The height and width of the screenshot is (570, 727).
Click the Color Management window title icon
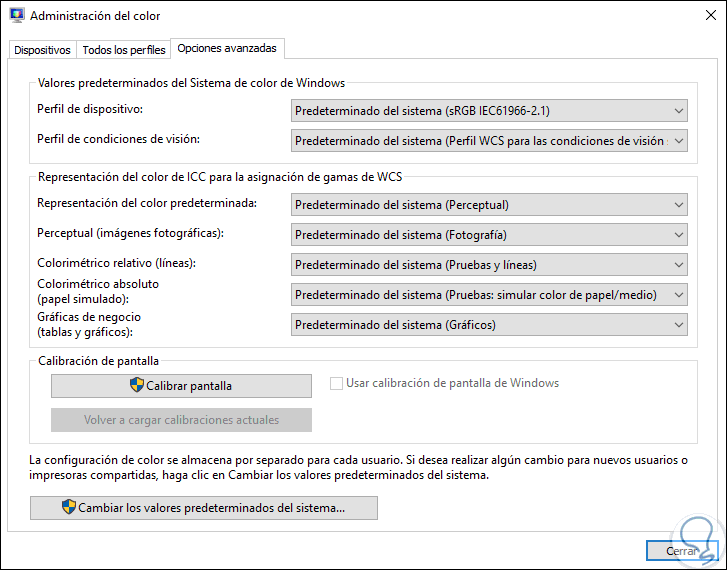tap(17, 16)
